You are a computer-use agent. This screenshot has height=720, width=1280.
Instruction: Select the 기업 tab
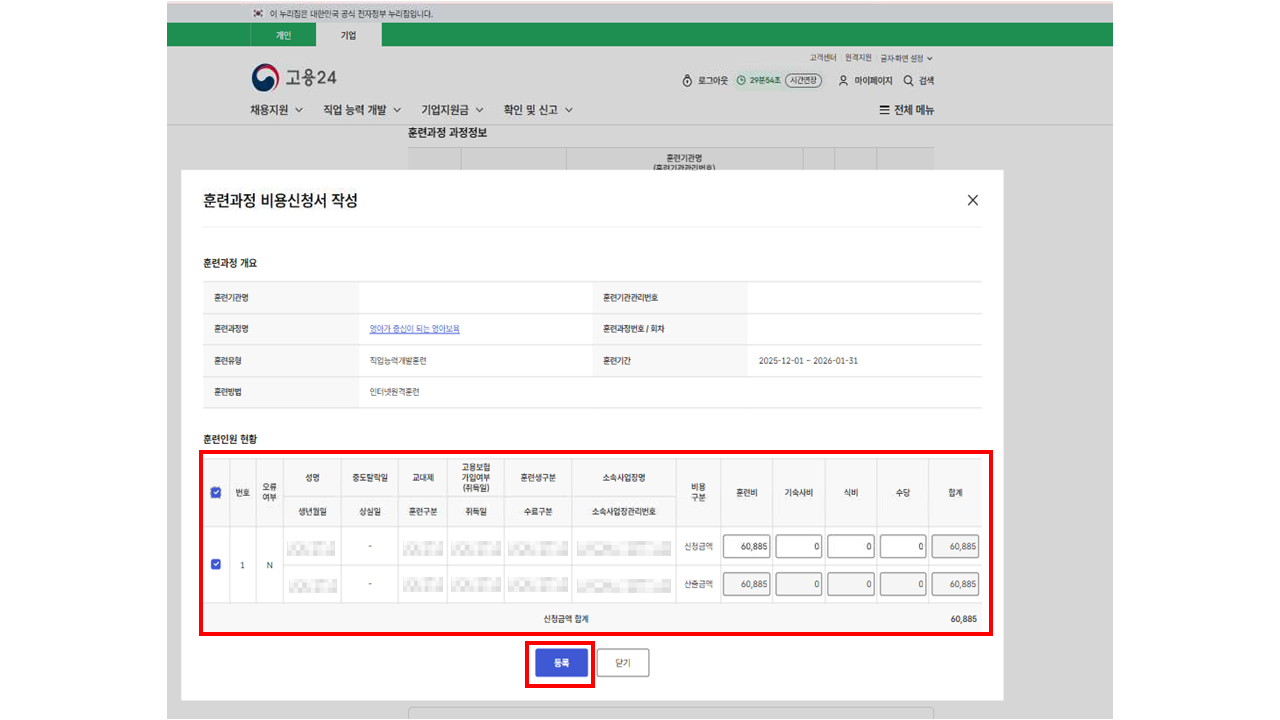(x=348, y=35)
